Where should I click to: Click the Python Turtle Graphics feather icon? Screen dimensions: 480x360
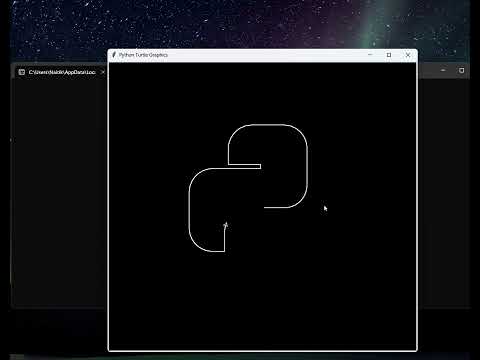(114, 55)
